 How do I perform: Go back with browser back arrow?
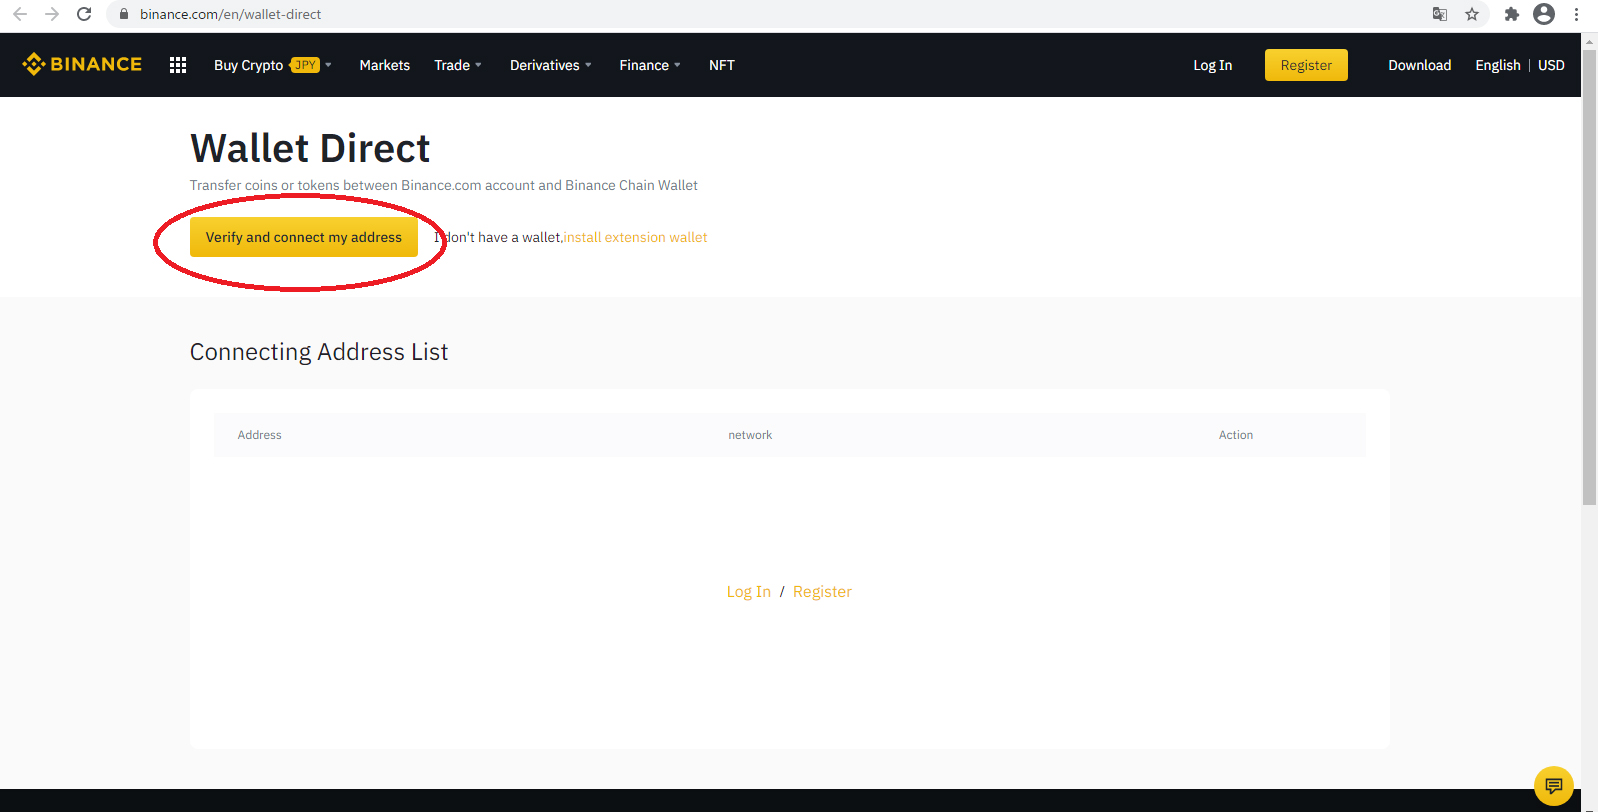(20, 14)
